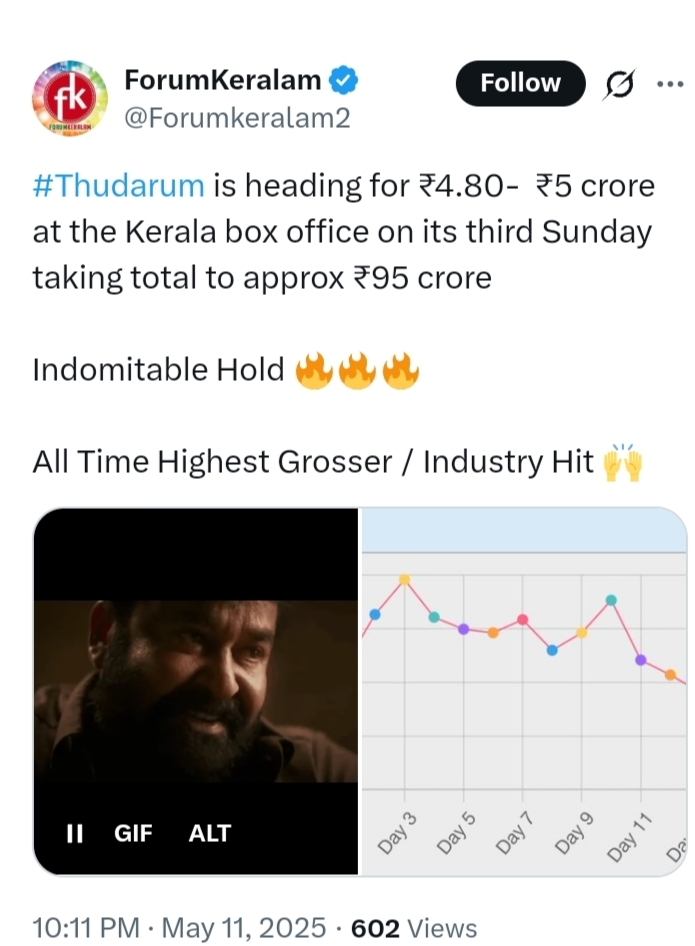
Task: Click the Day 5 axis label
Action: tap(456, 834)
